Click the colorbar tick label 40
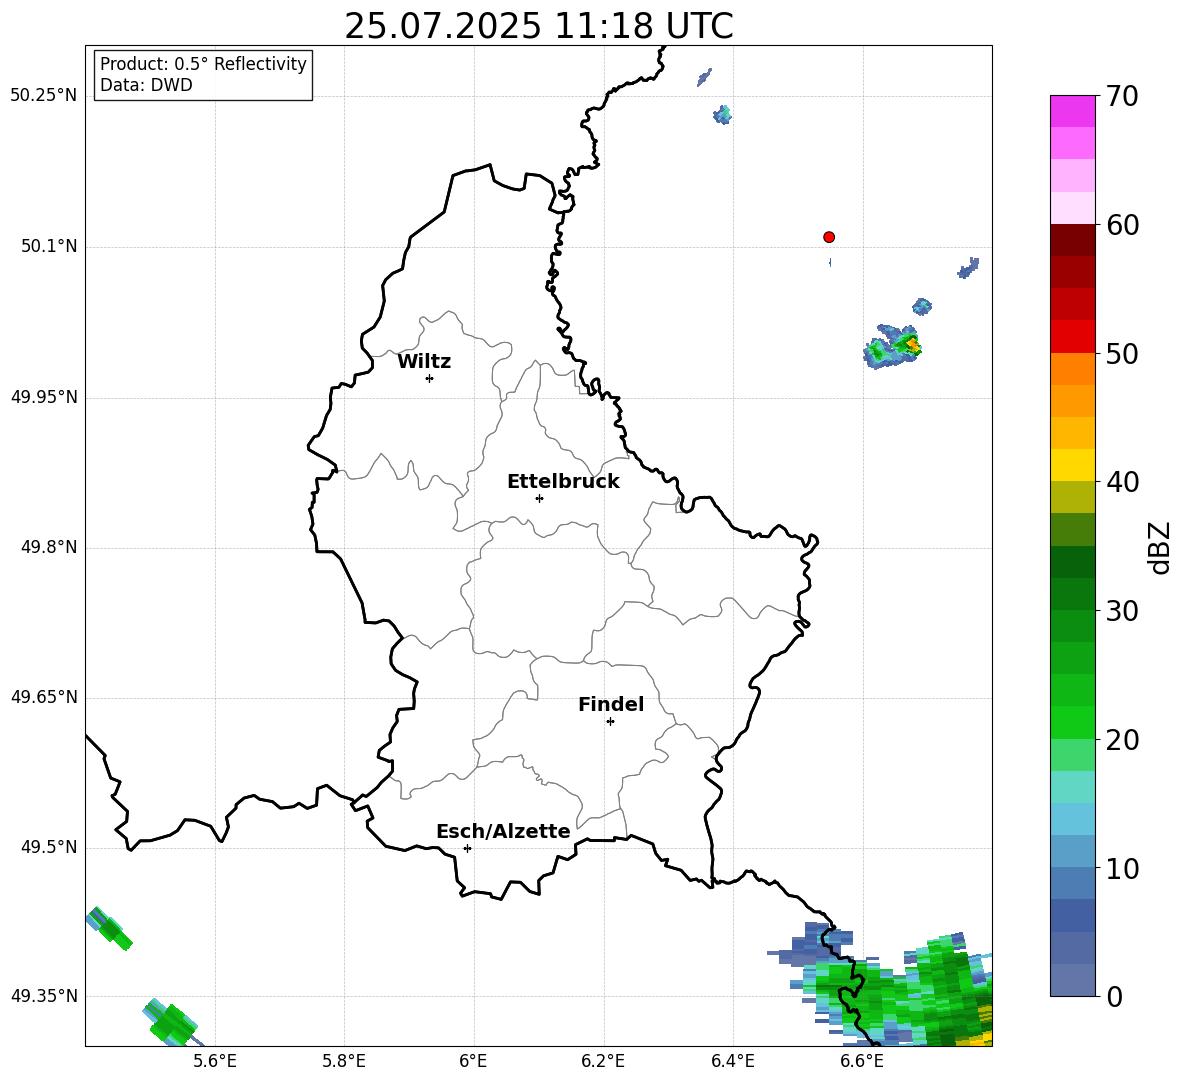Screen dimensions: 1184x1081 click(1122, 482)
